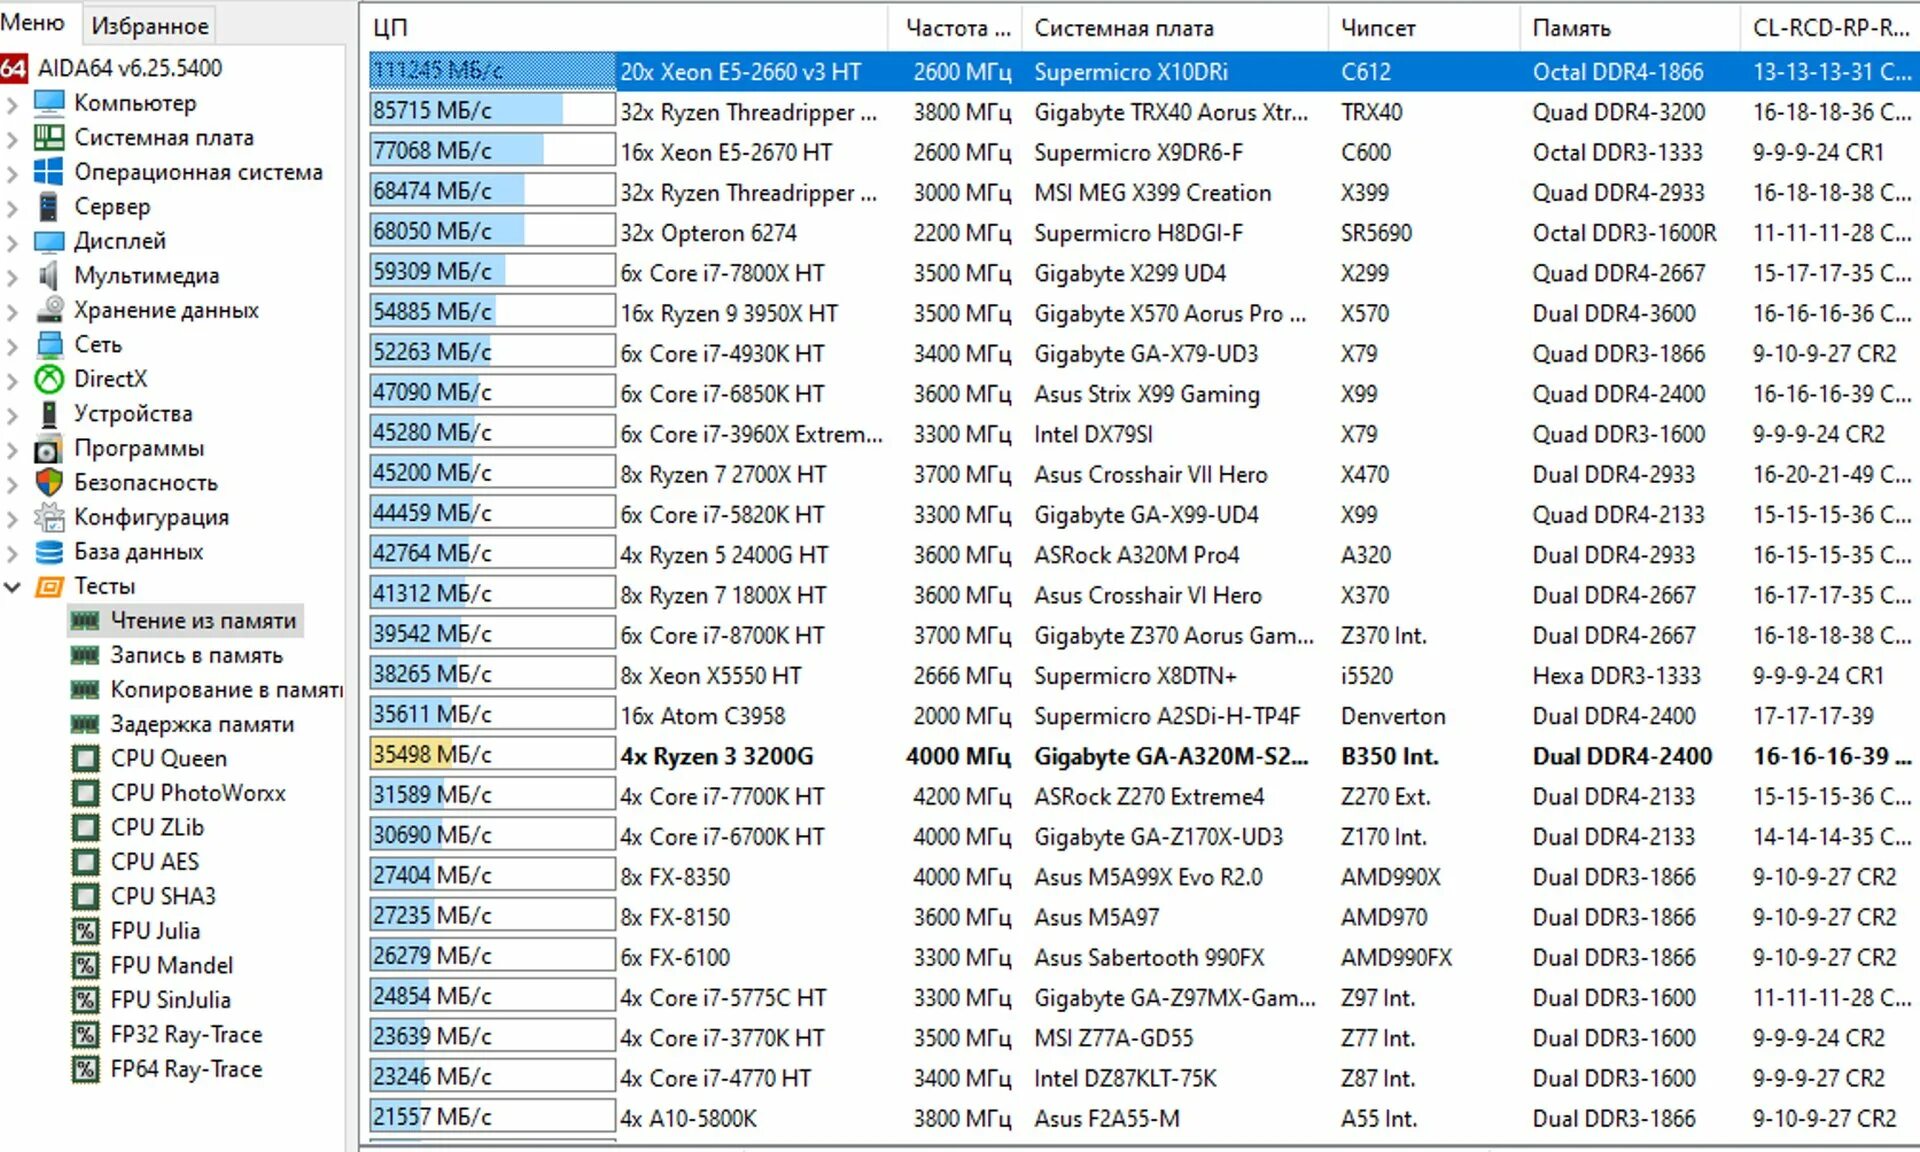Click the Чипсет column header
The image size is (1920, 1152).
coord(1377,28)
